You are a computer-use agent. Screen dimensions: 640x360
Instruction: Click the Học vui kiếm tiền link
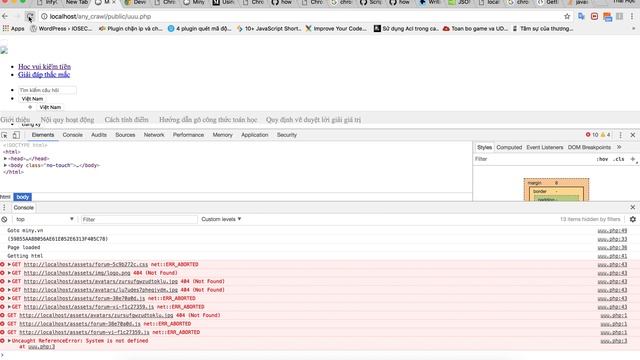pyautogui.click(x=44, y=66)
